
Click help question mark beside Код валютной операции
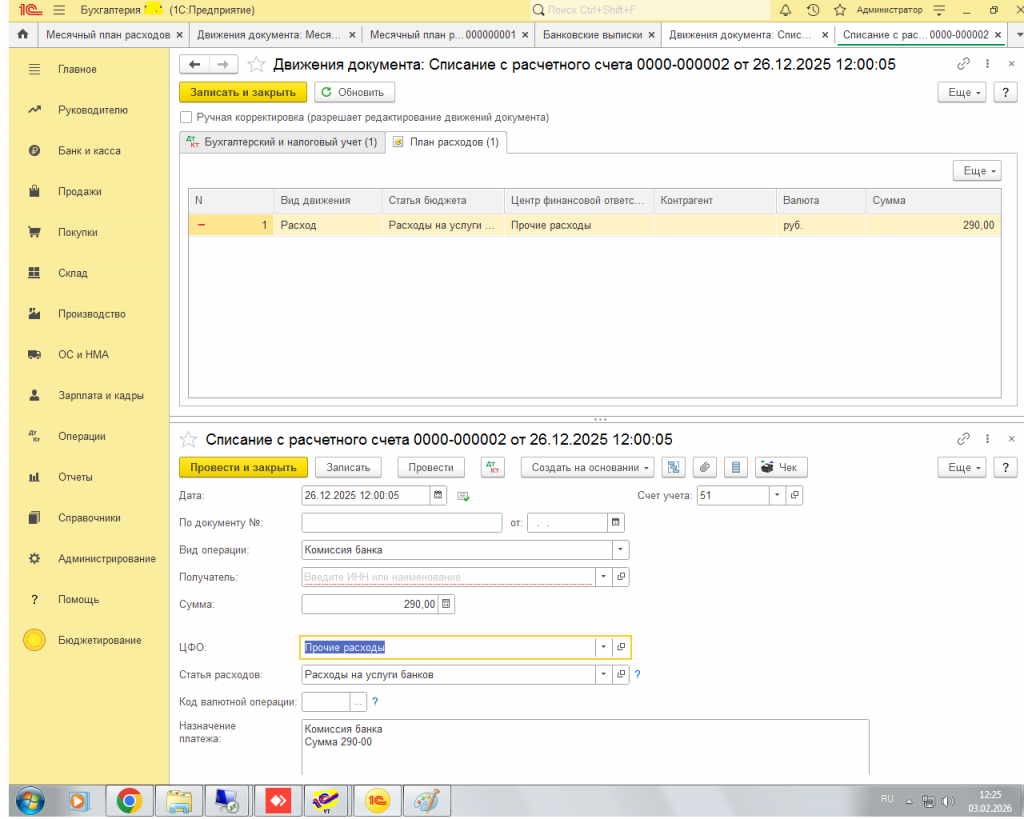tap(375, 702)
